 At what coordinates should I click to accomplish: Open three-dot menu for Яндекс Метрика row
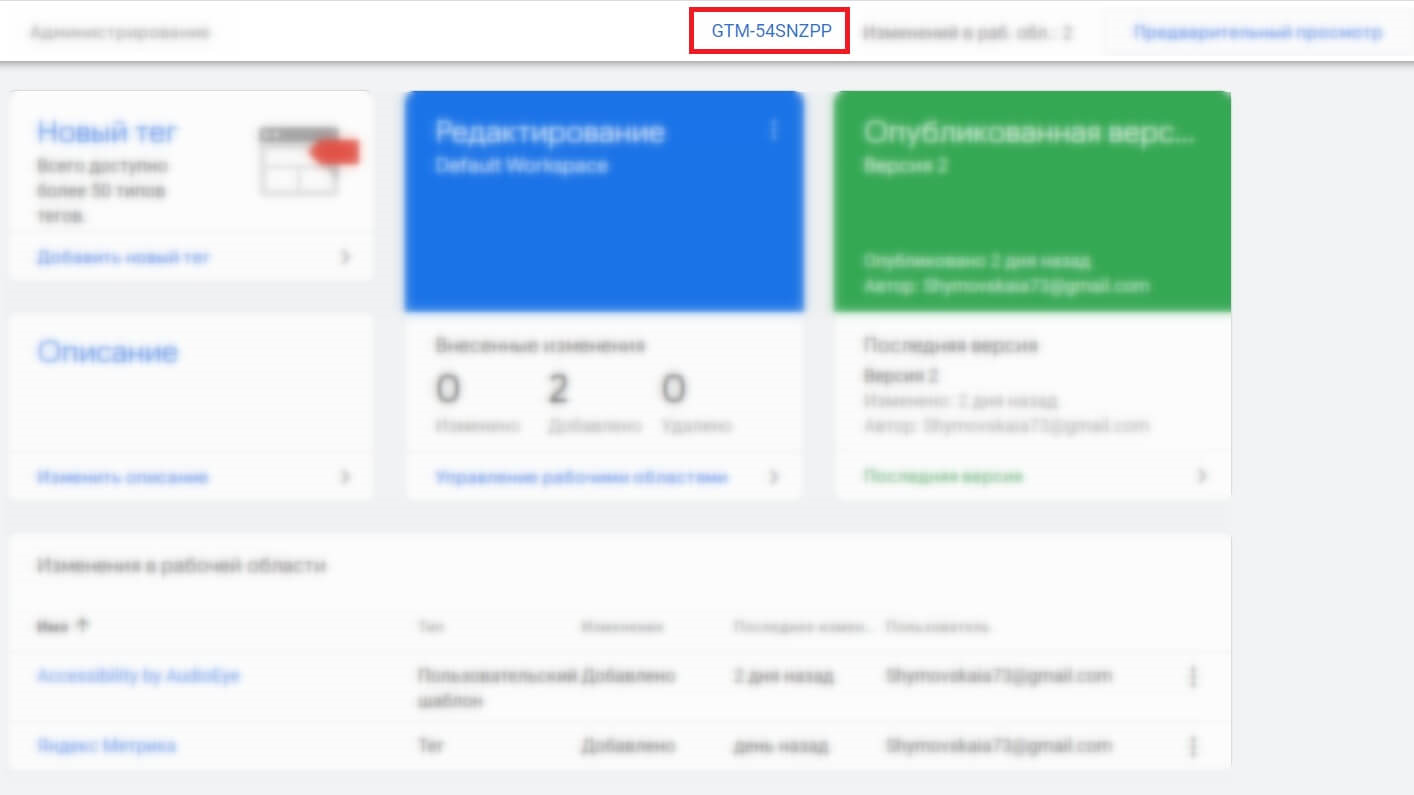pos(1192,747)
